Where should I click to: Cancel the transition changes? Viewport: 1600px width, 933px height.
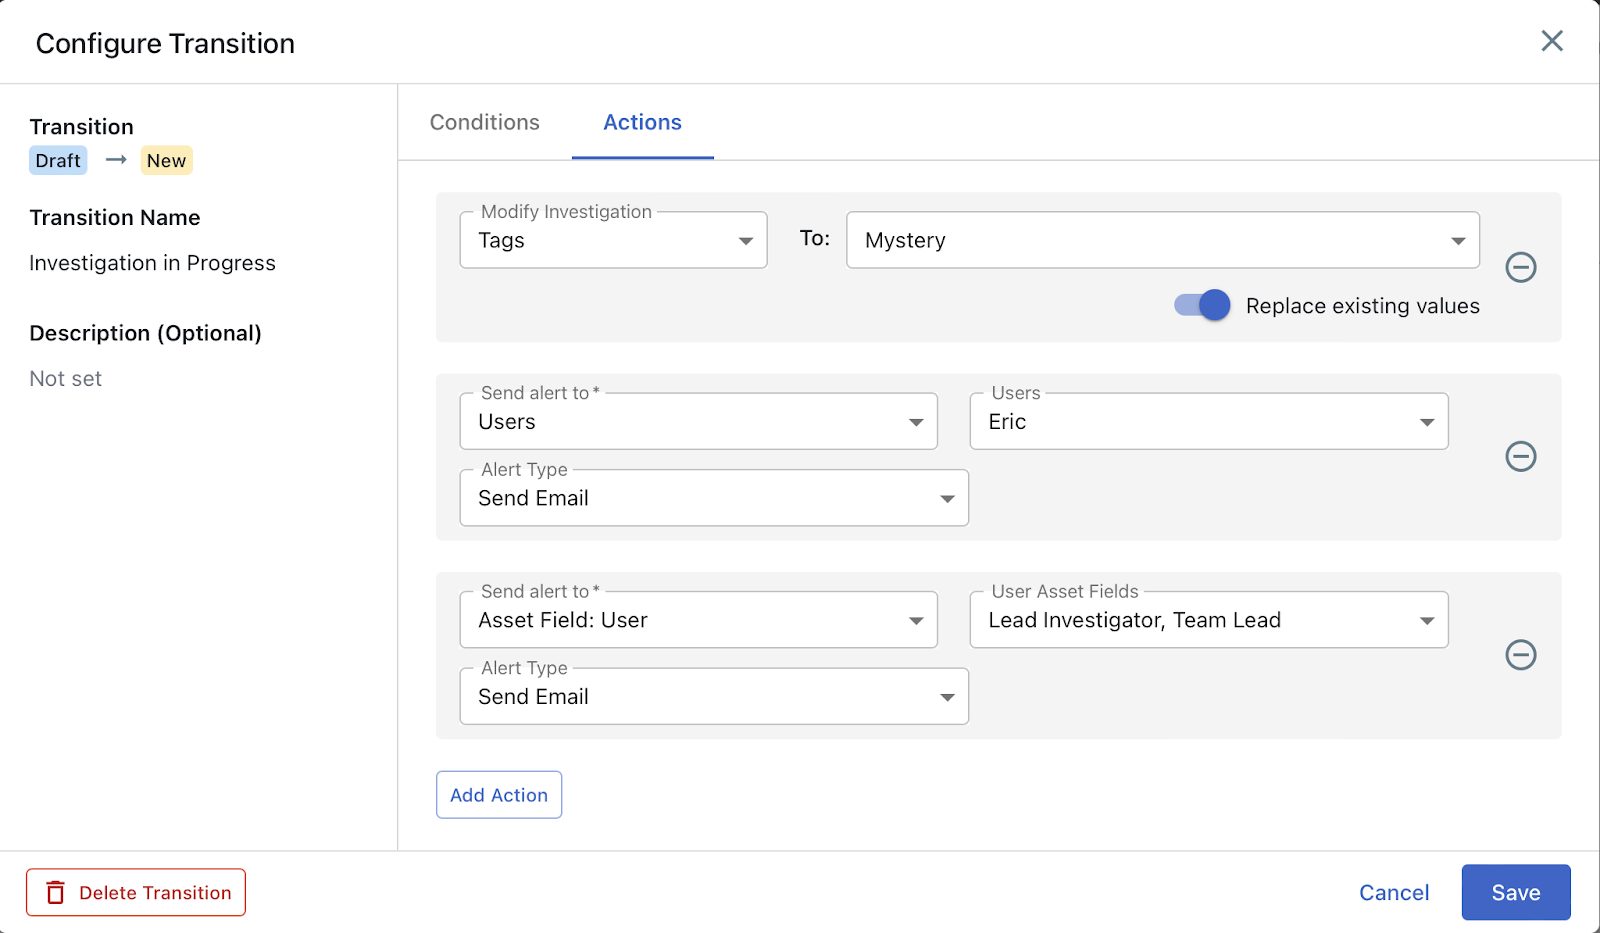(x=1393, y=892)
